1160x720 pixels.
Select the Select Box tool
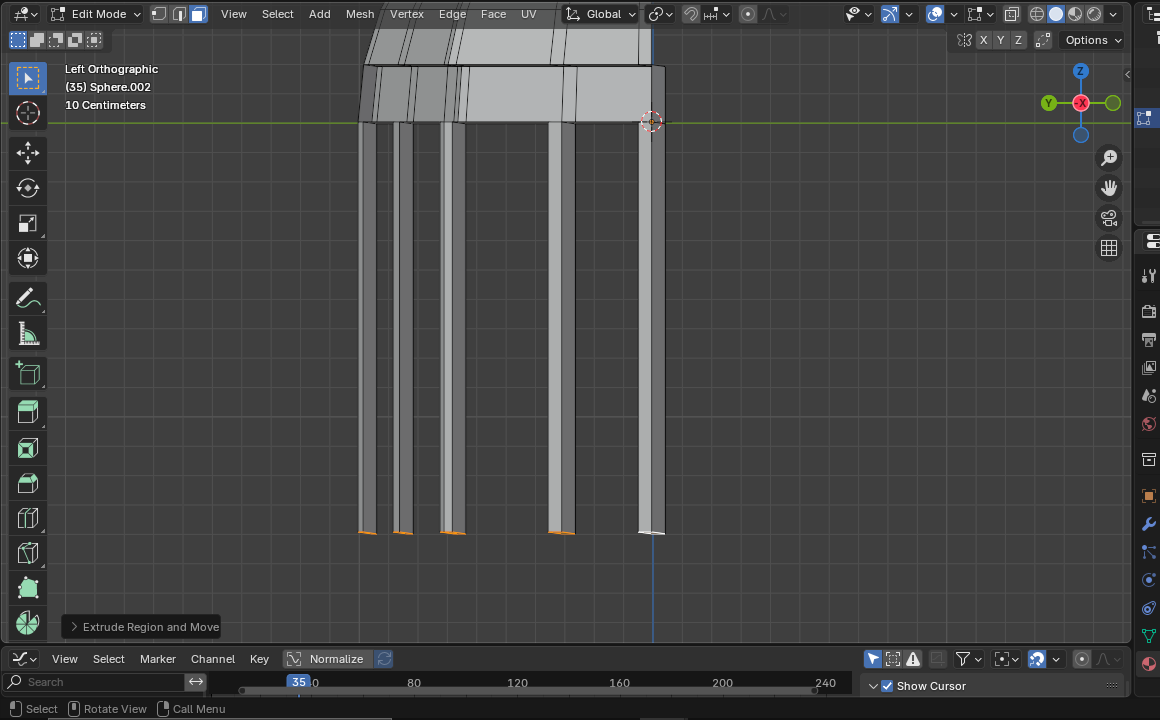point(27,78)
